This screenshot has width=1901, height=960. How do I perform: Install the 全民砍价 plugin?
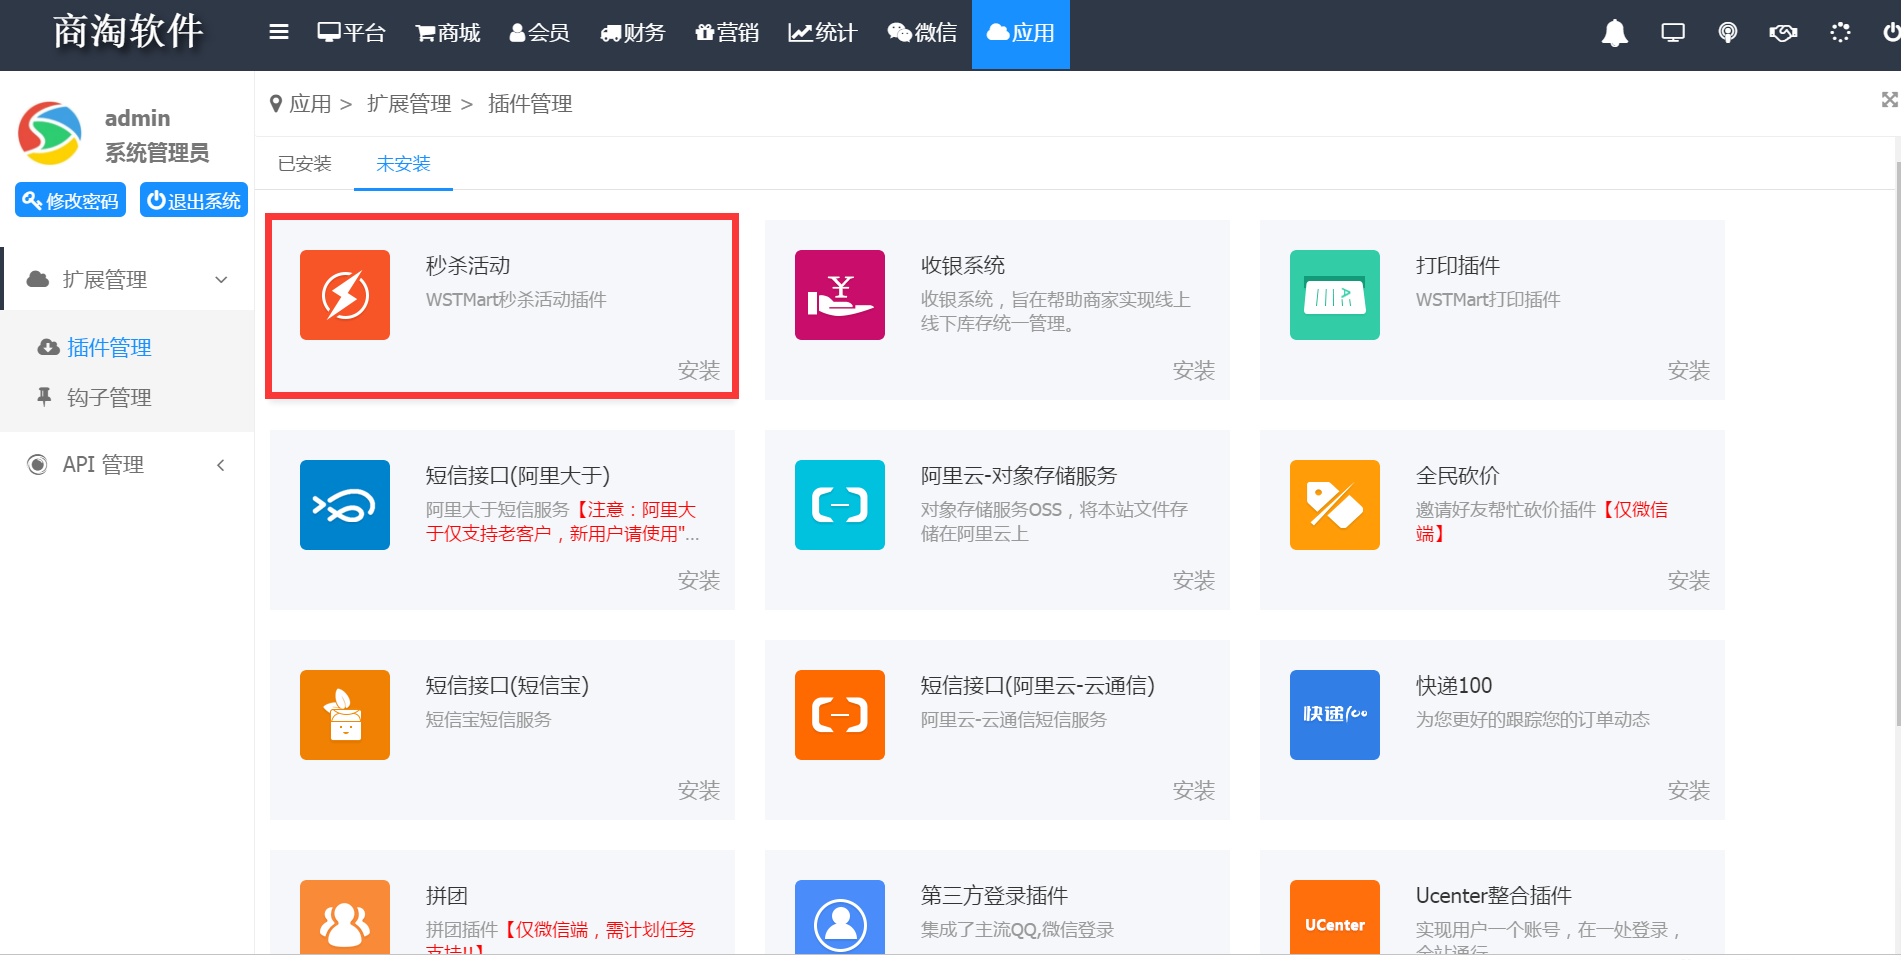(x=1688, y=580)
